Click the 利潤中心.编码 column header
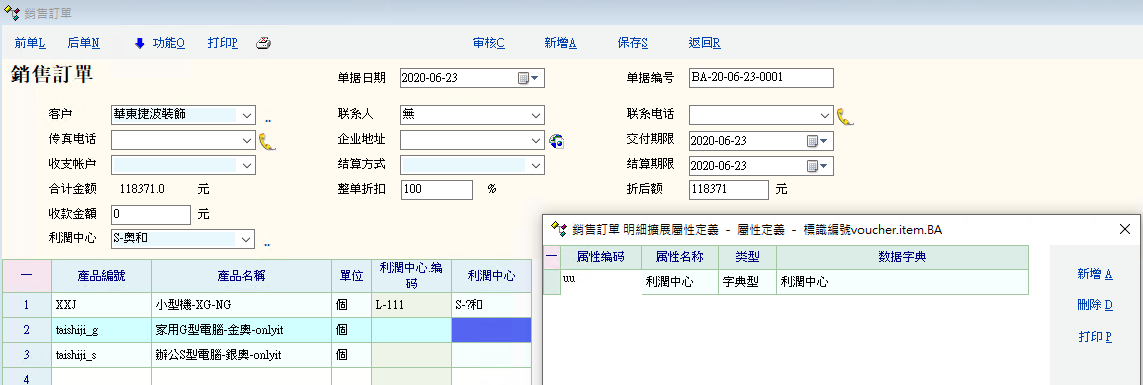This screenshot has width=1143, height=385. tap(412, 276)
